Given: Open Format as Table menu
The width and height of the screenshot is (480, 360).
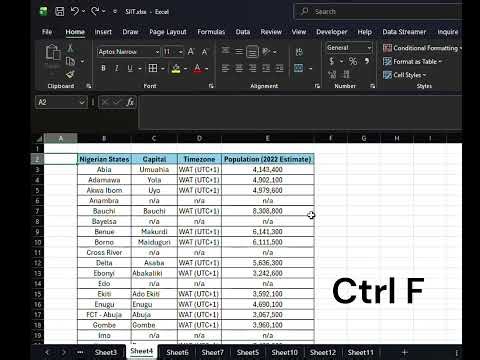Looking at the screenshot, I should click(x=412, y=62).
